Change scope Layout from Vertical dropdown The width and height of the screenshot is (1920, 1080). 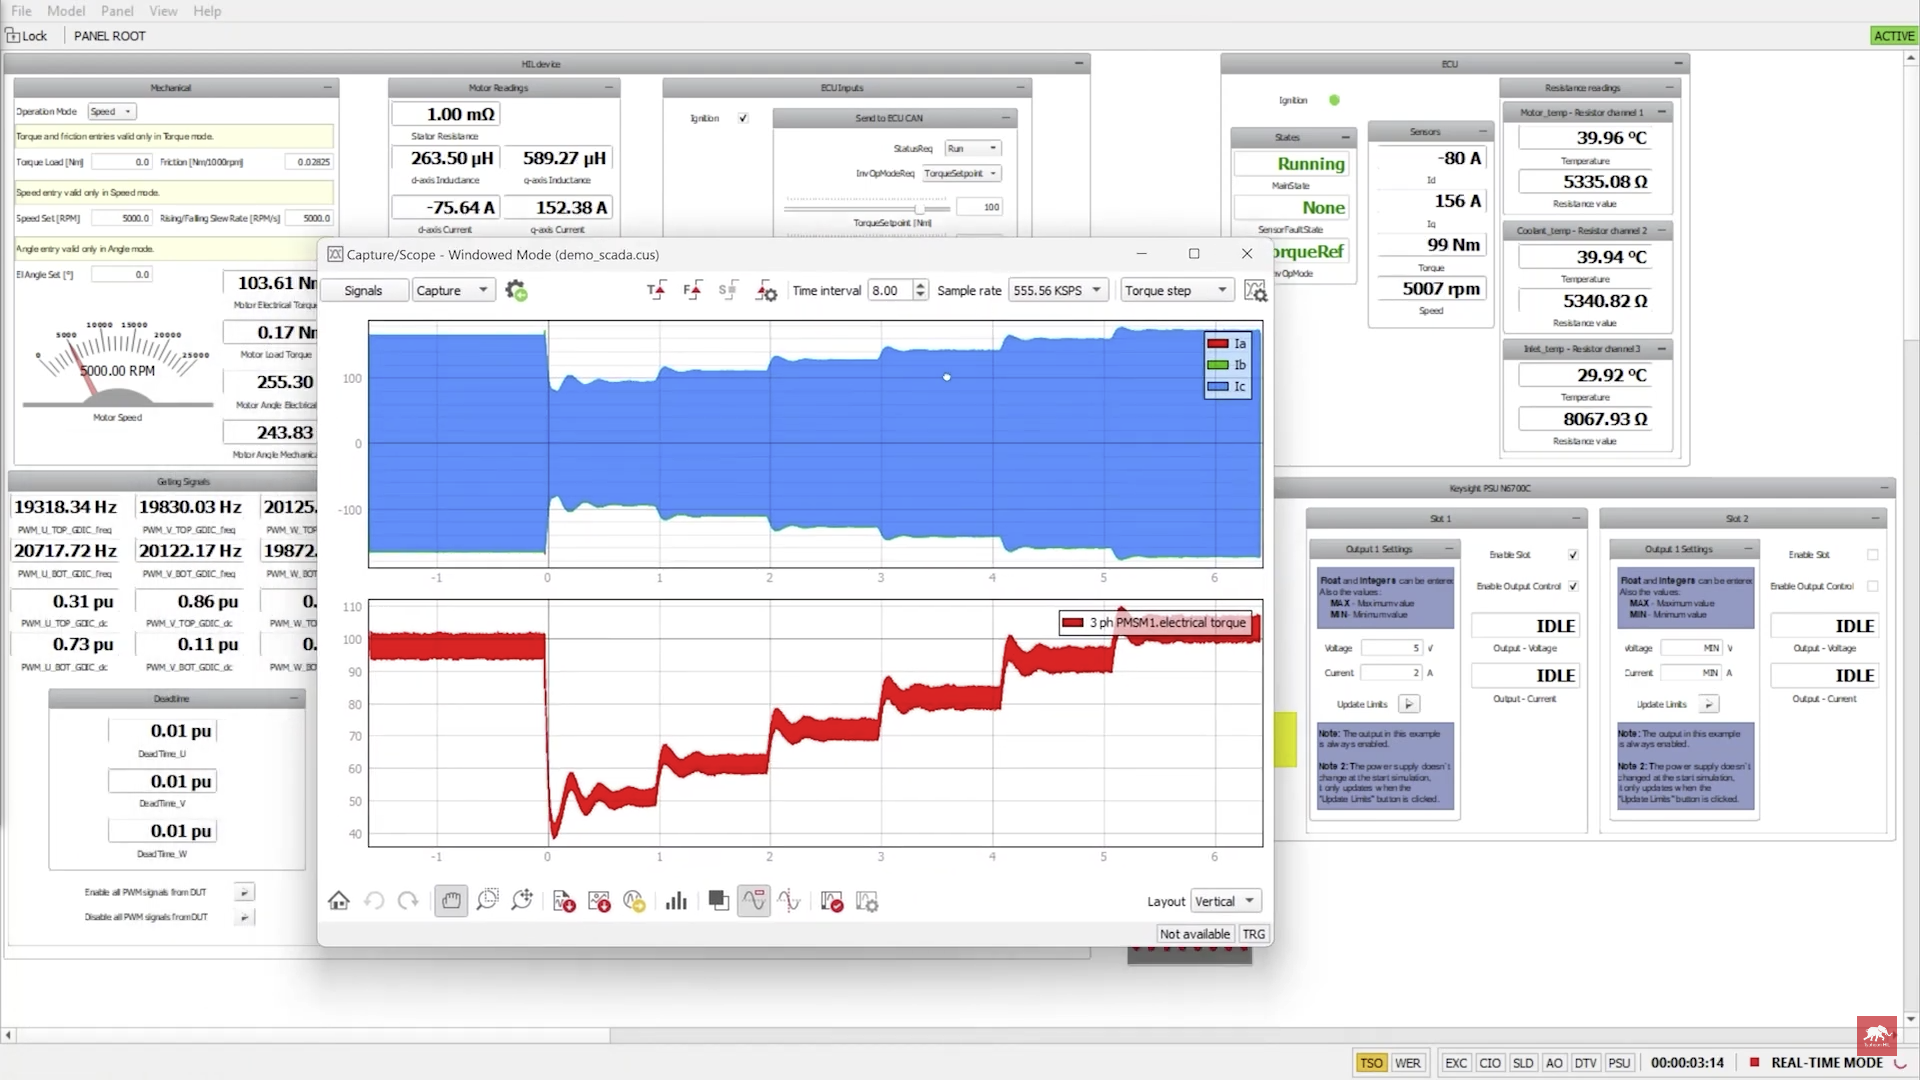1225,900
